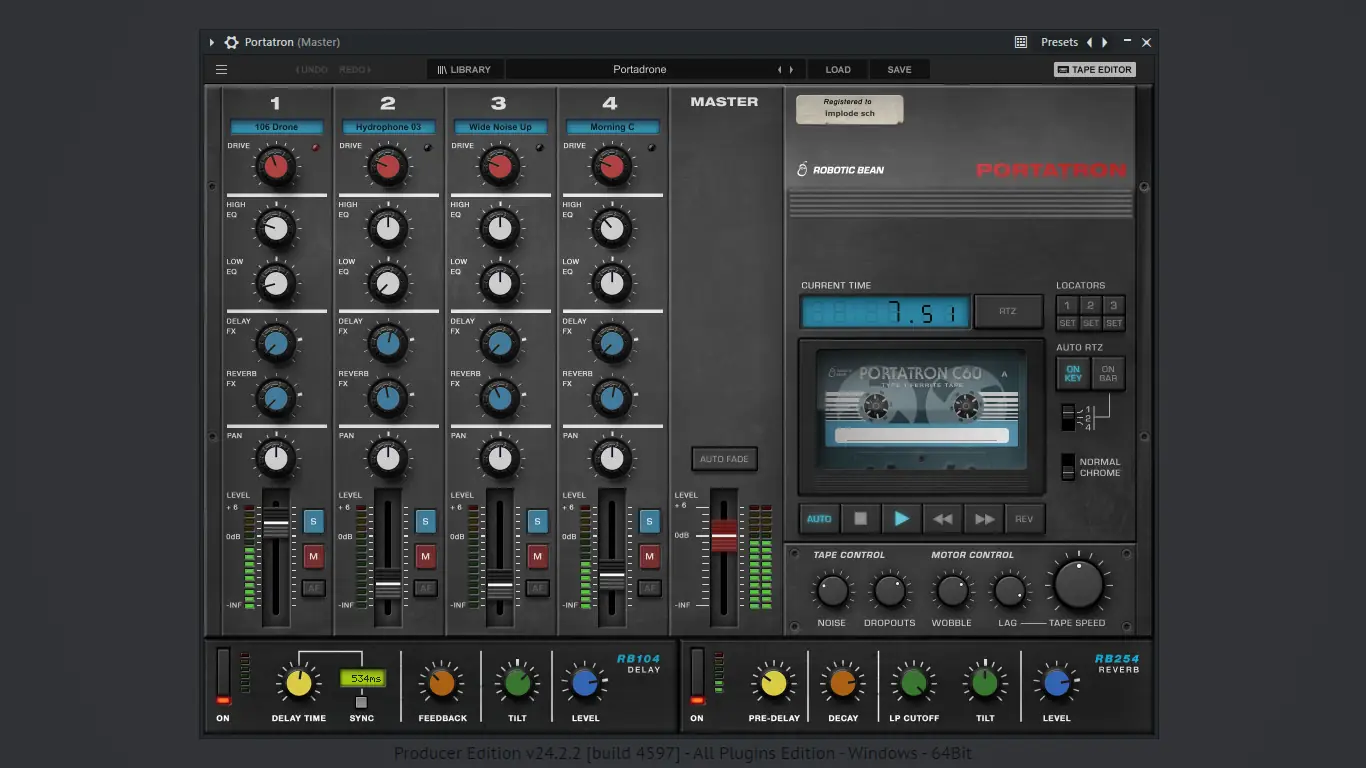Image resolution: width=1366 pixels, height=768 pixels.
Task: Toggle the RB104 Delay ON switch
Action: pos(223,675)
